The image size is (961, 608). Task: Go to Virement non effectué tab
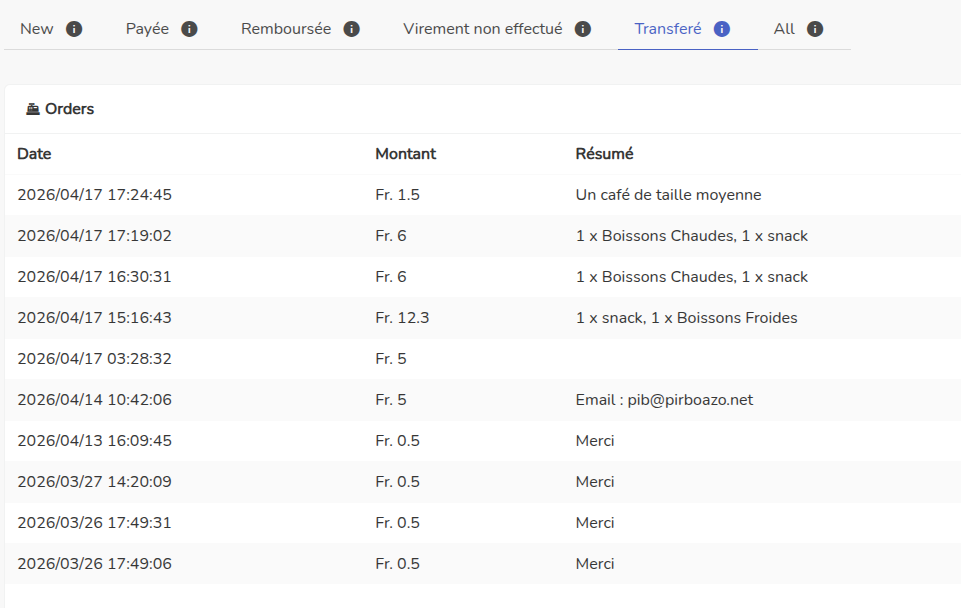pyautogui.click(x=483, y=29)
